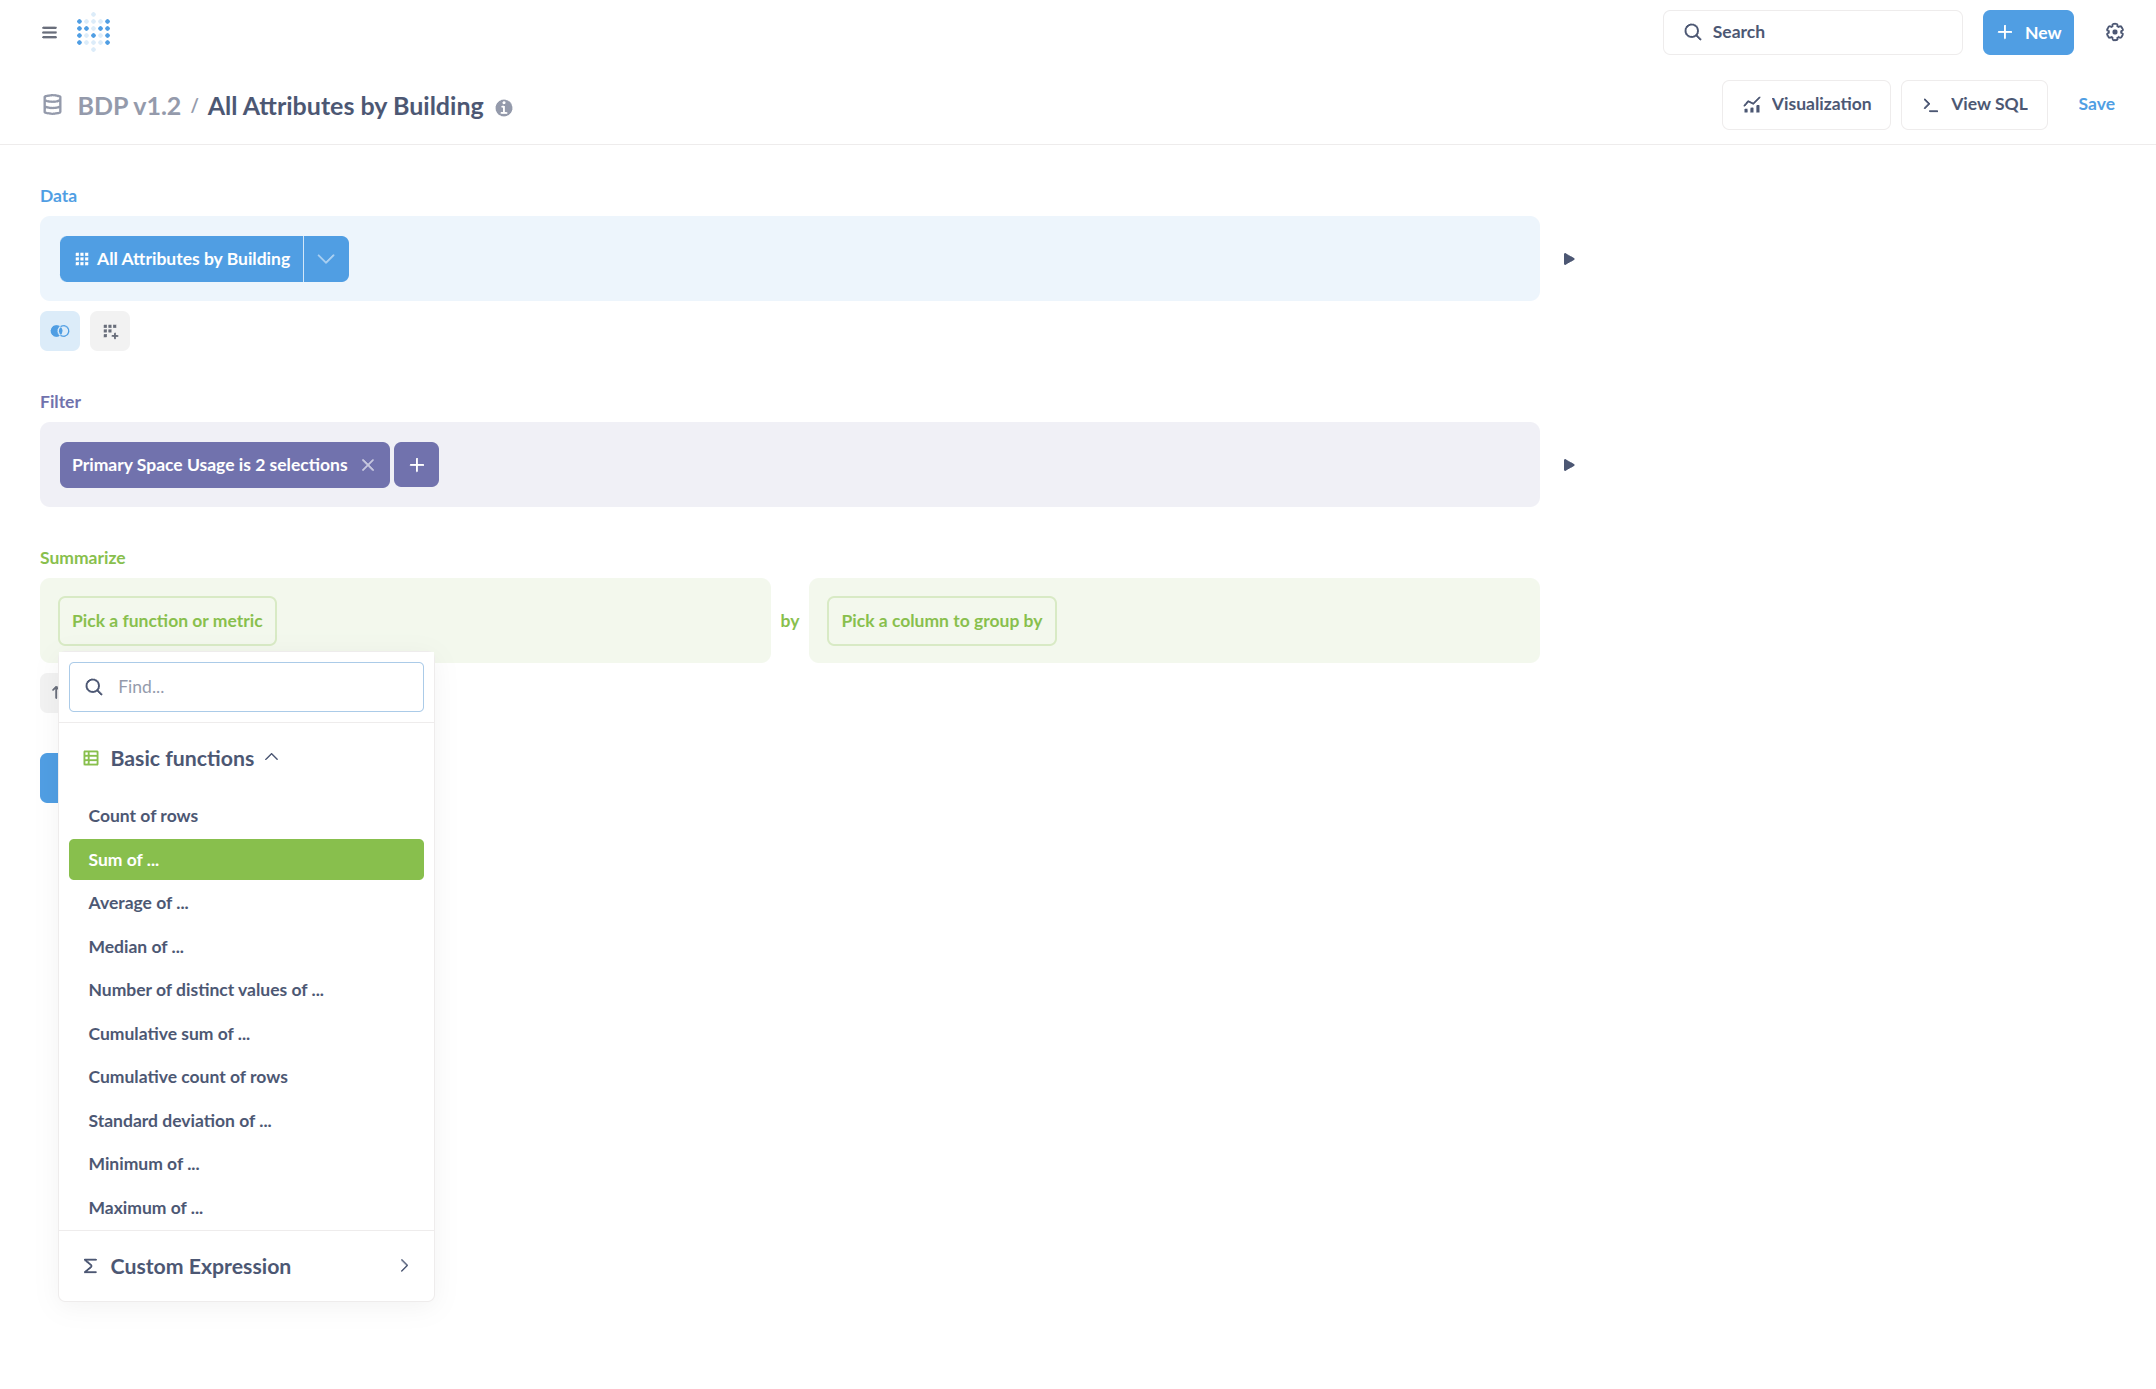Open the data source dropdown chevron
Viewport: 2156px width, 1389px height.
tap(326, 259)
